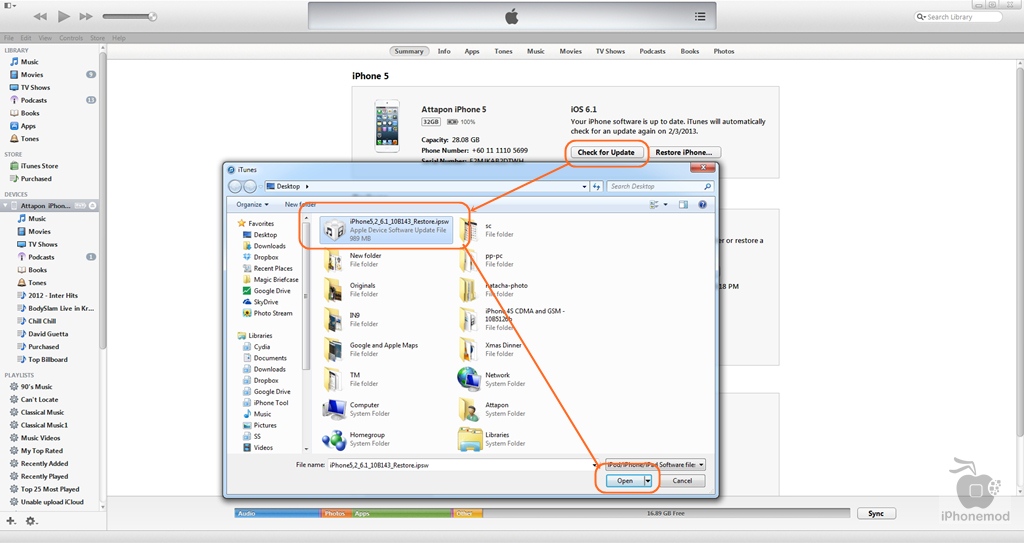Switch to the TV Shows tab
This screenshot has width=1024, height=543.
click(610, 51)
